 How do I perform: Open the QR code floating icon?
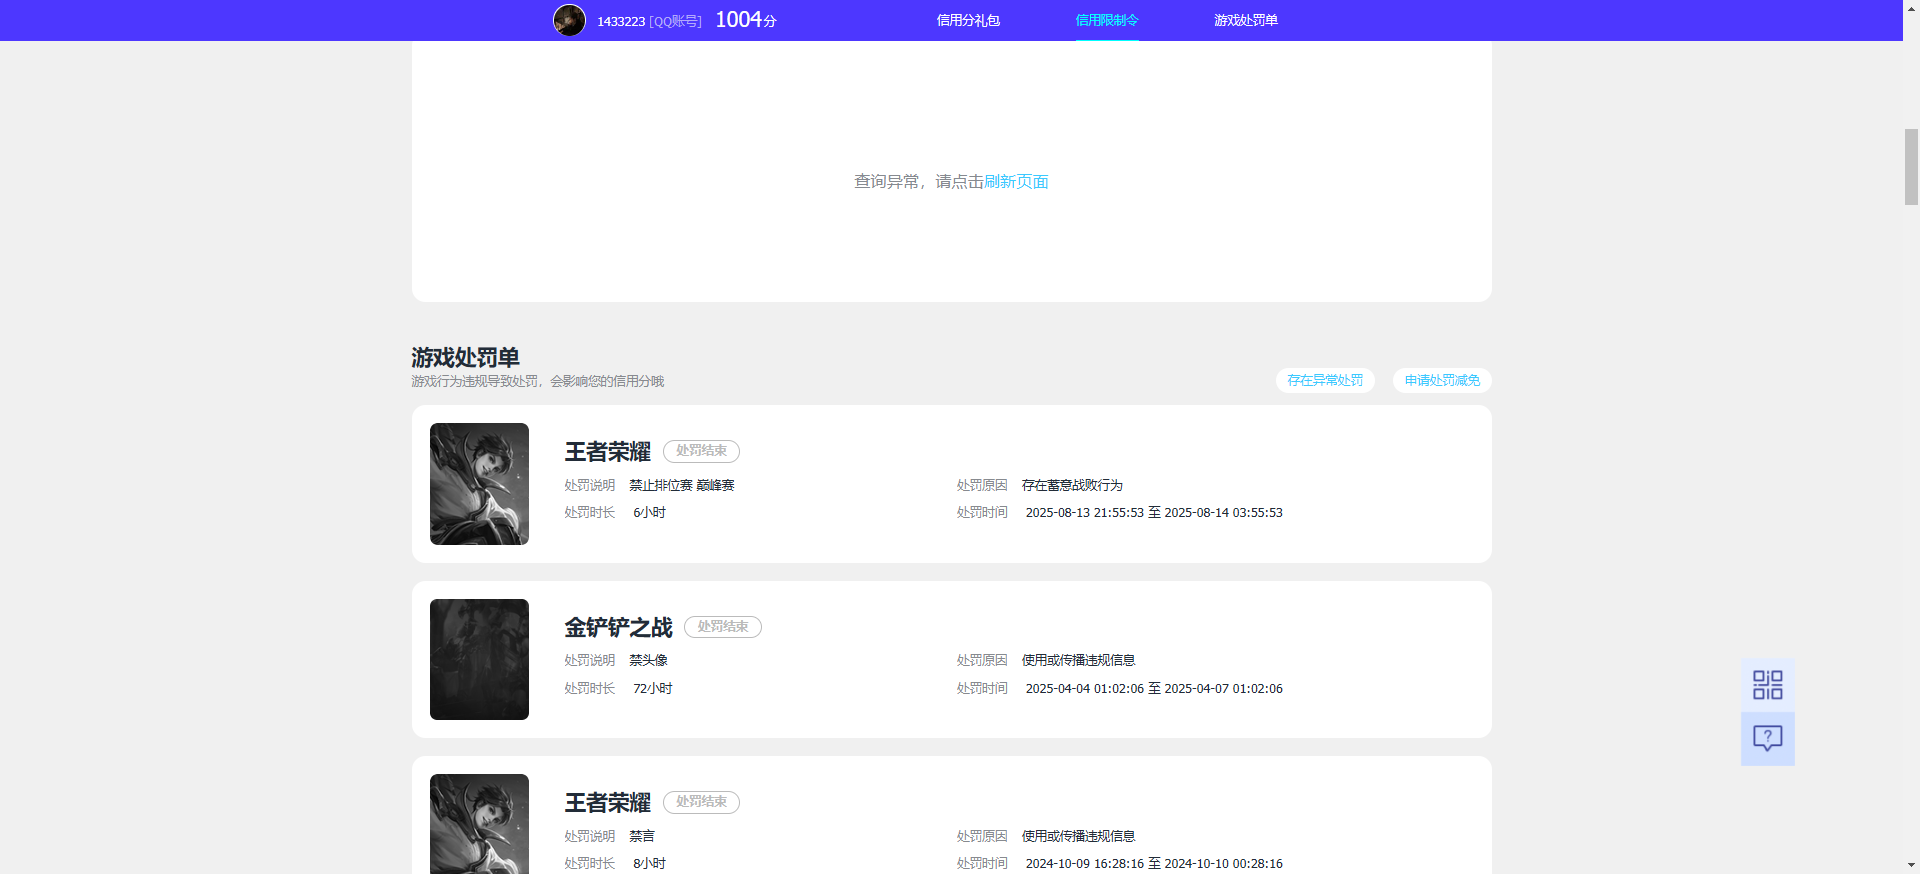pos(1767,685)
